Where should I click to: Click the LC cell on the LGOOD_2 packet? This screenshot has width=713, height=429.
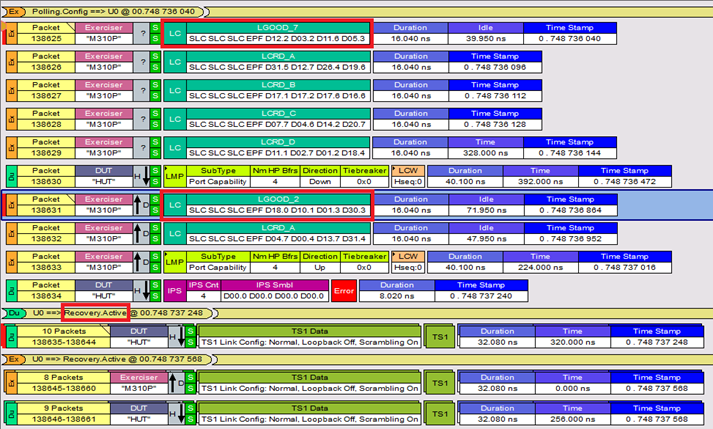pos(175,205)
